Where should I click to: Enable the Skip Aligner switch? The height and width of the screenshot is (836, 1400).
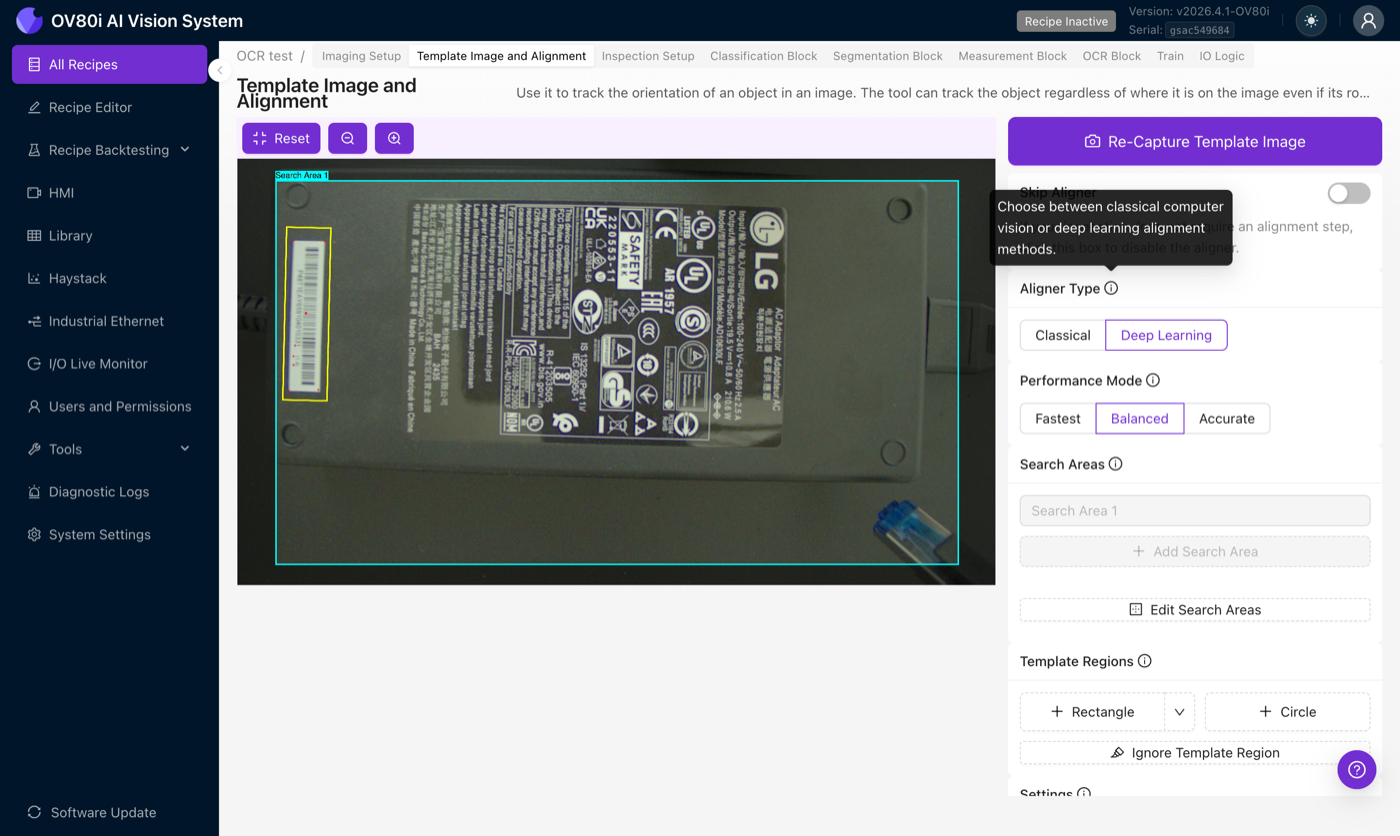tap(1348, 193)
